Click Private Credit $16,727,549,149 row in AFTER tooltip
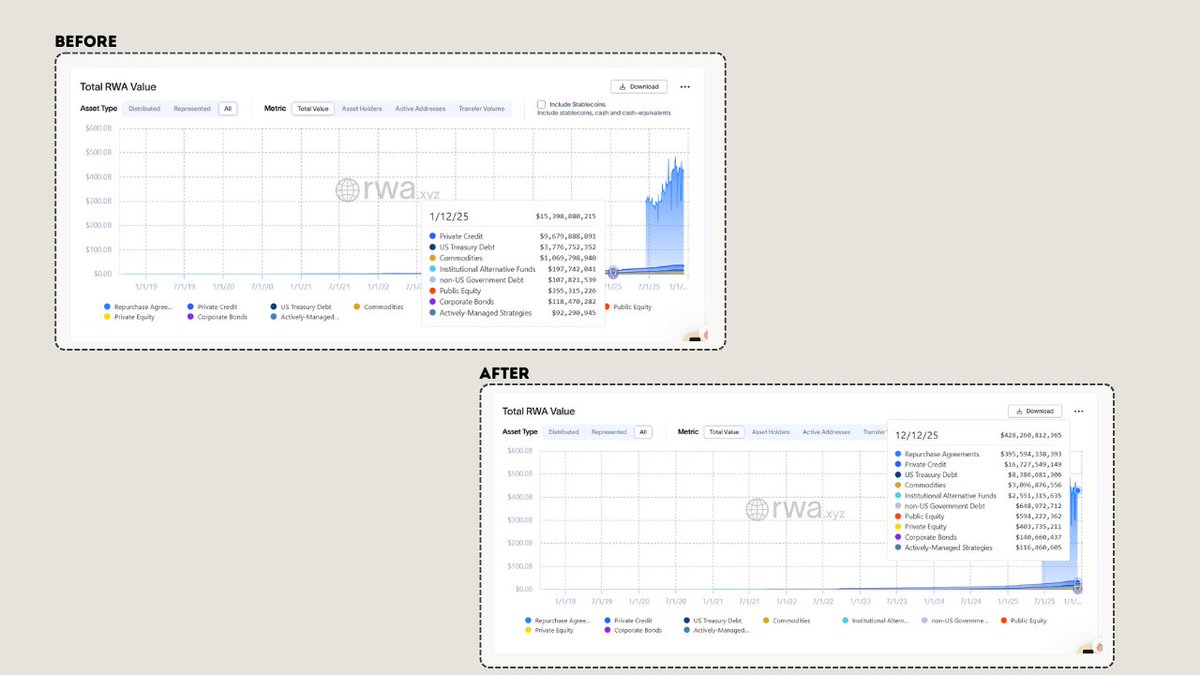 click(978, 464)
